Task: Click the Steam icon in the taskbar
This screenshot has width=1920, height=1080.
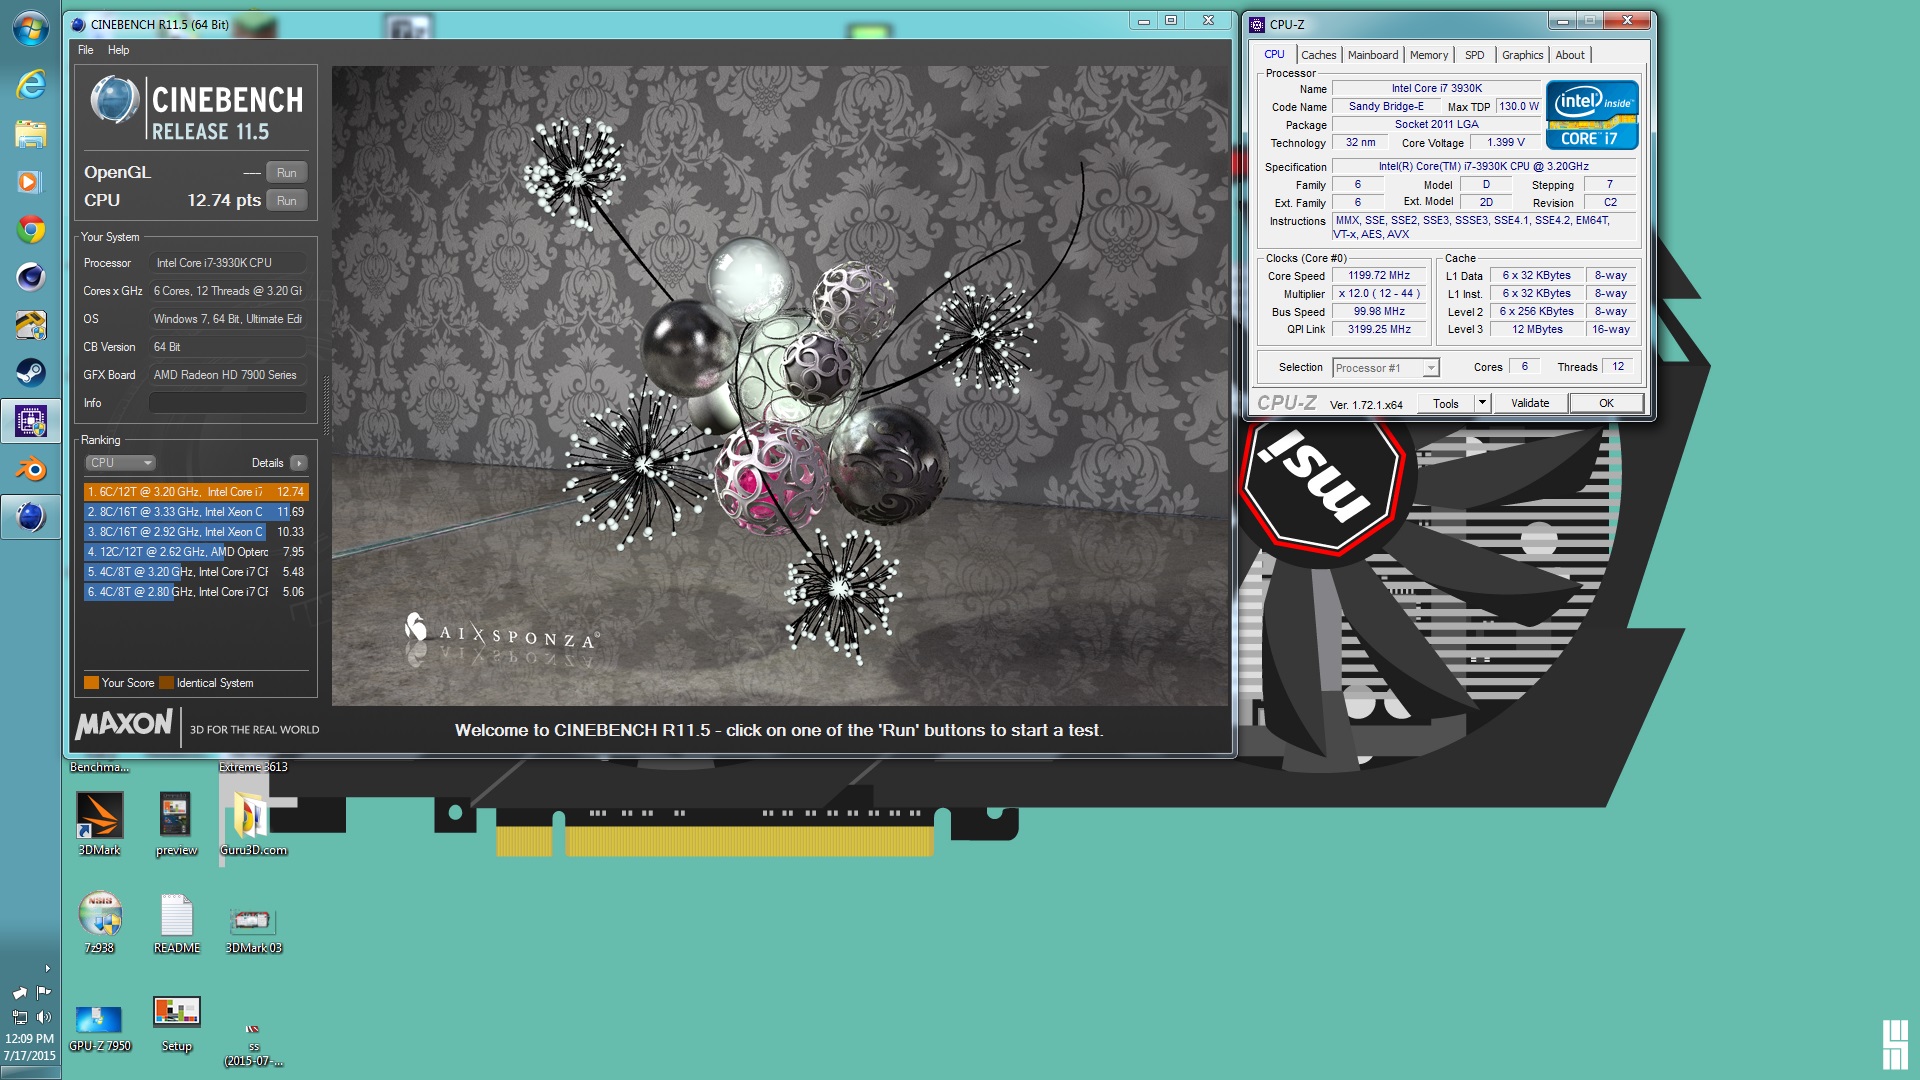Action: pos(30,373)
